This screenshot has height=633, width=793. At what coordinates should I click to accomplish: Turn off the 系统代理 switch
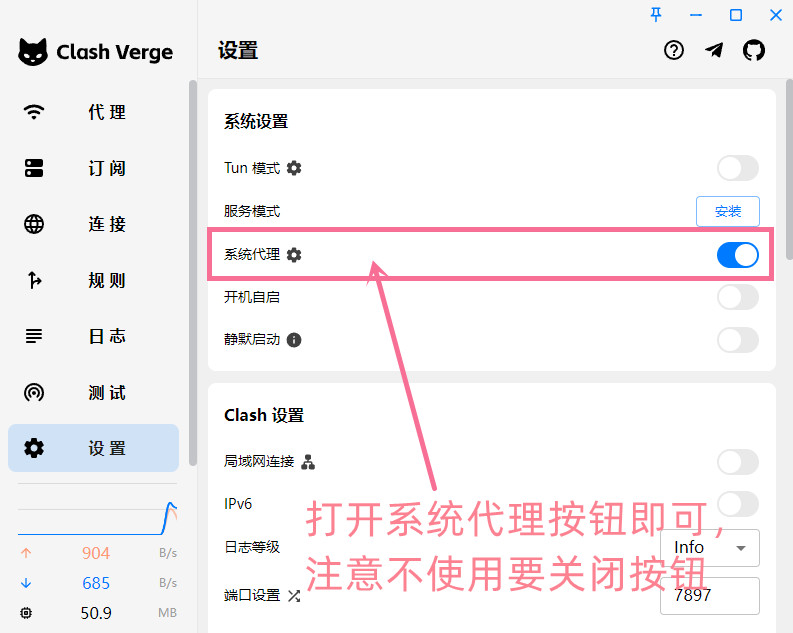[737, 255]
